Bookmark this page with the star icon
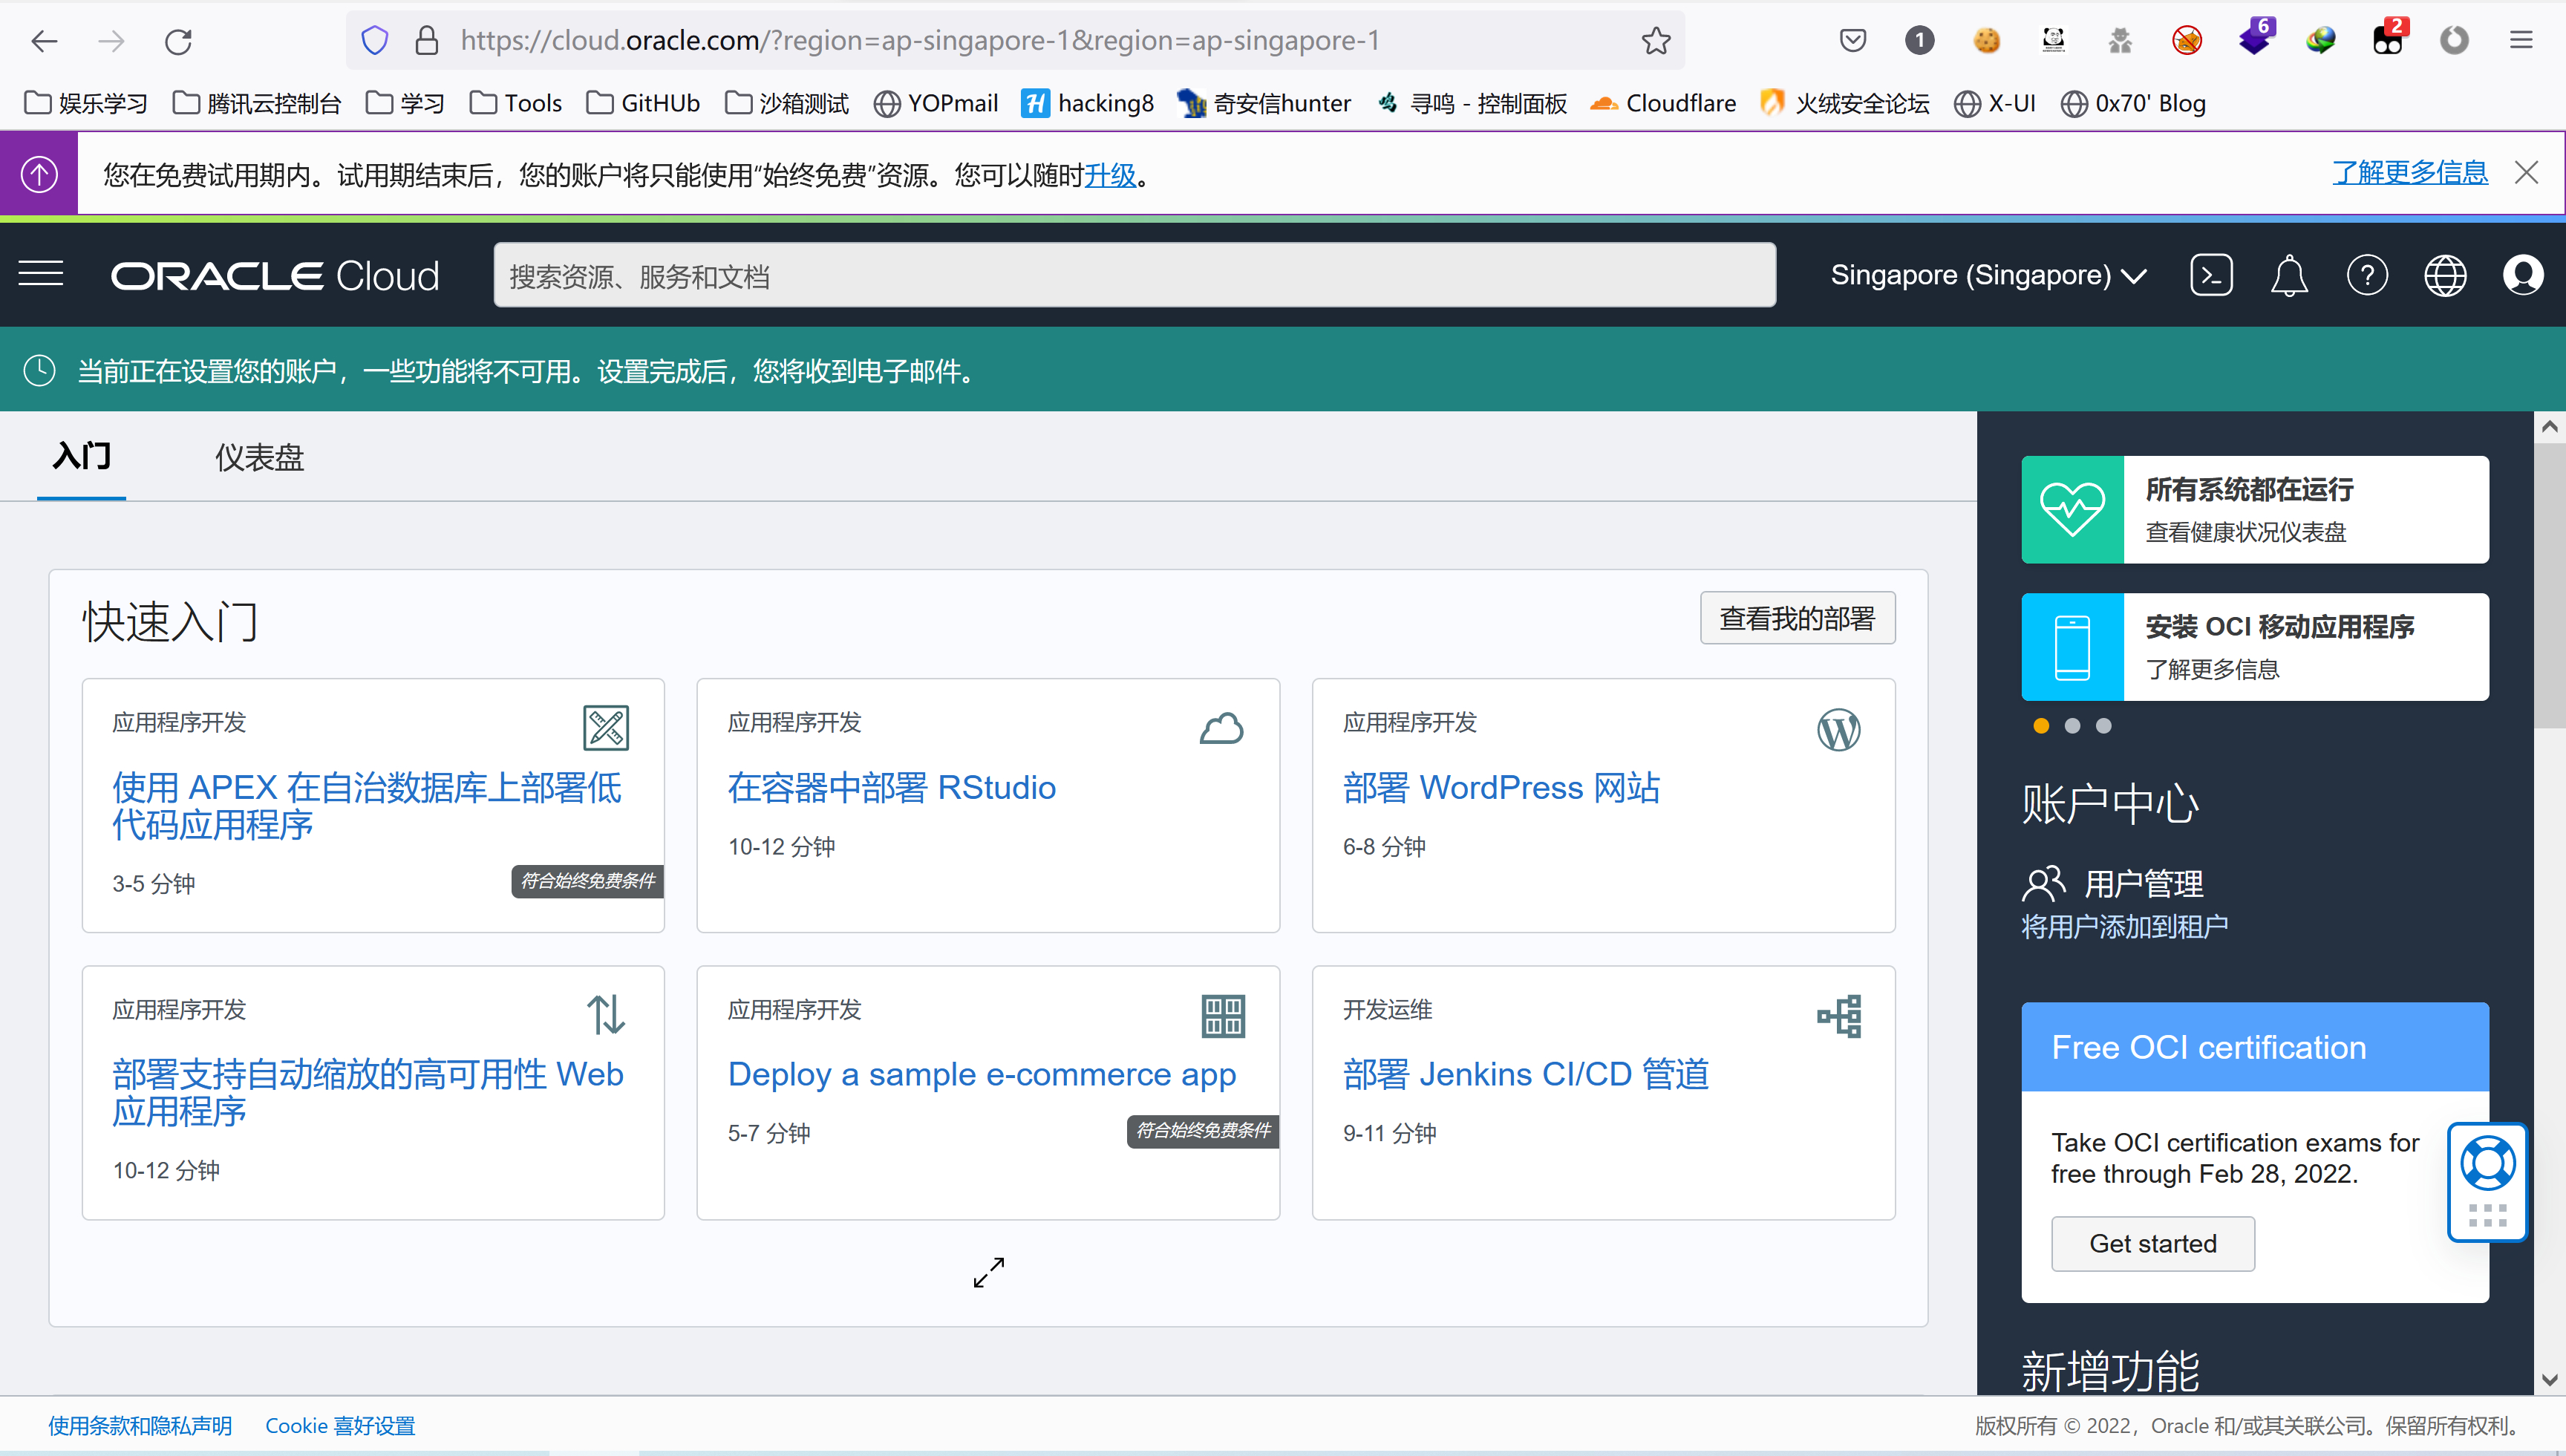Screen dimensions: 2566x1456 (x=1656, y=41)
